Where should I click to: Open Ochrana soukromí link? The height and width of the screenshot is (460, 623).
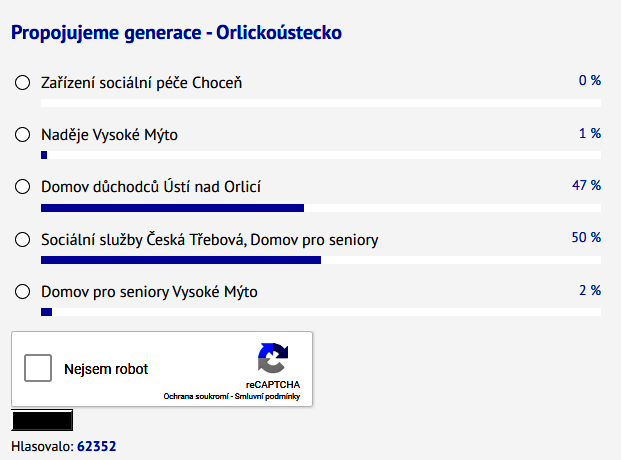[196, 396]
